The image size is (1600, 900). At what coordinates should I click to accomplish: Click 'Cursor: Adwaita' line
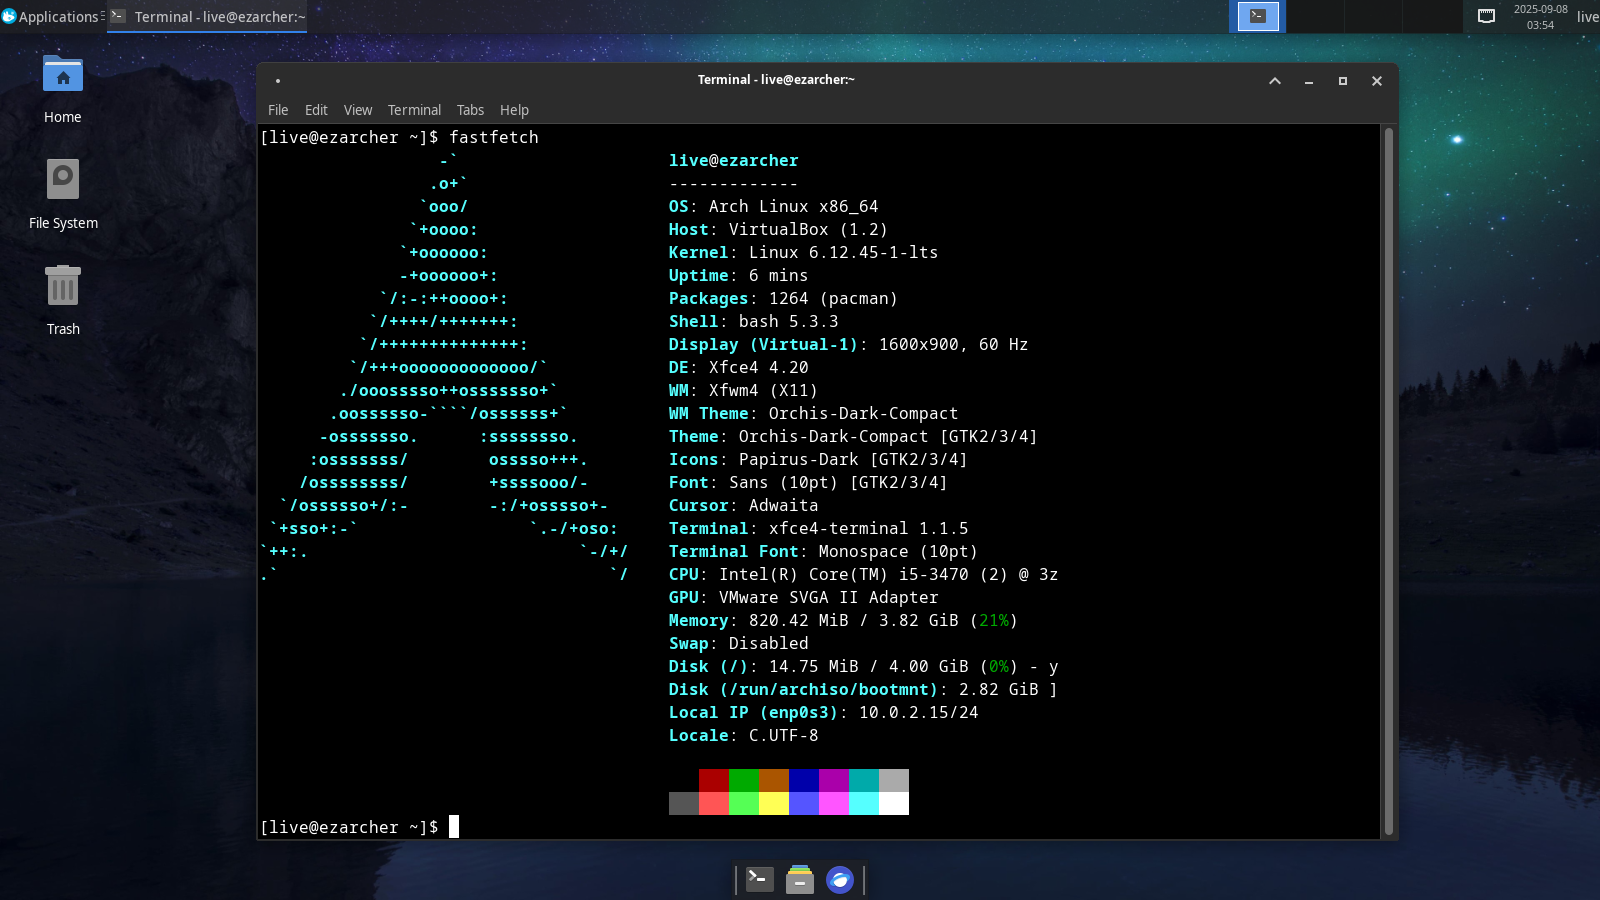(x=744, y=505)
